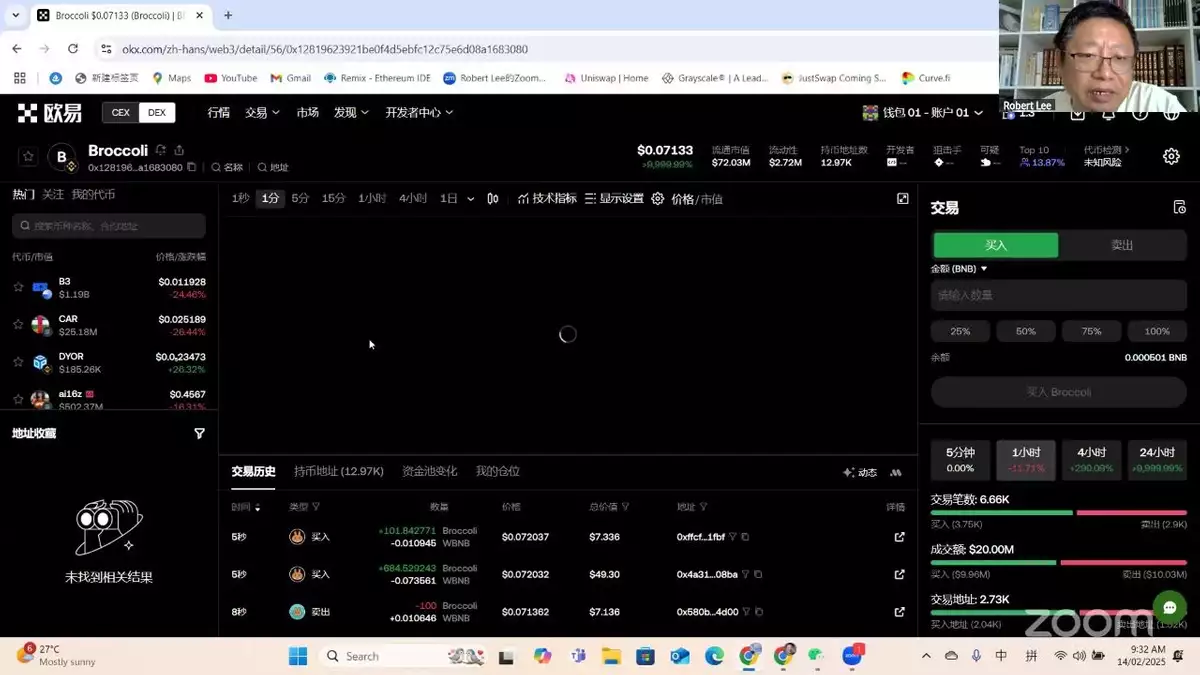The width and height of the screenshot is (1200, 675).
Task: Open a new browser tab
Action: tap(228, 15)
